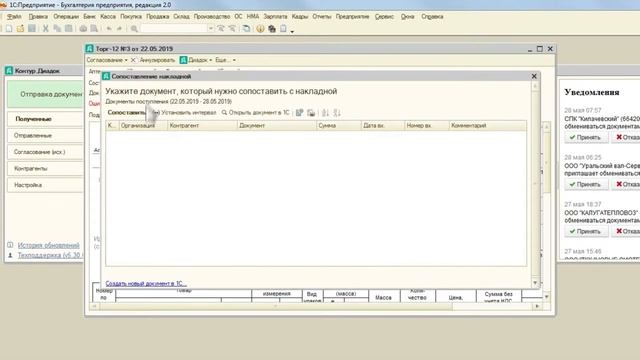Click the New document icon in main toolbar
This screenshot has width=640, height=360.
pyautogui.click(x=9, y=29)
